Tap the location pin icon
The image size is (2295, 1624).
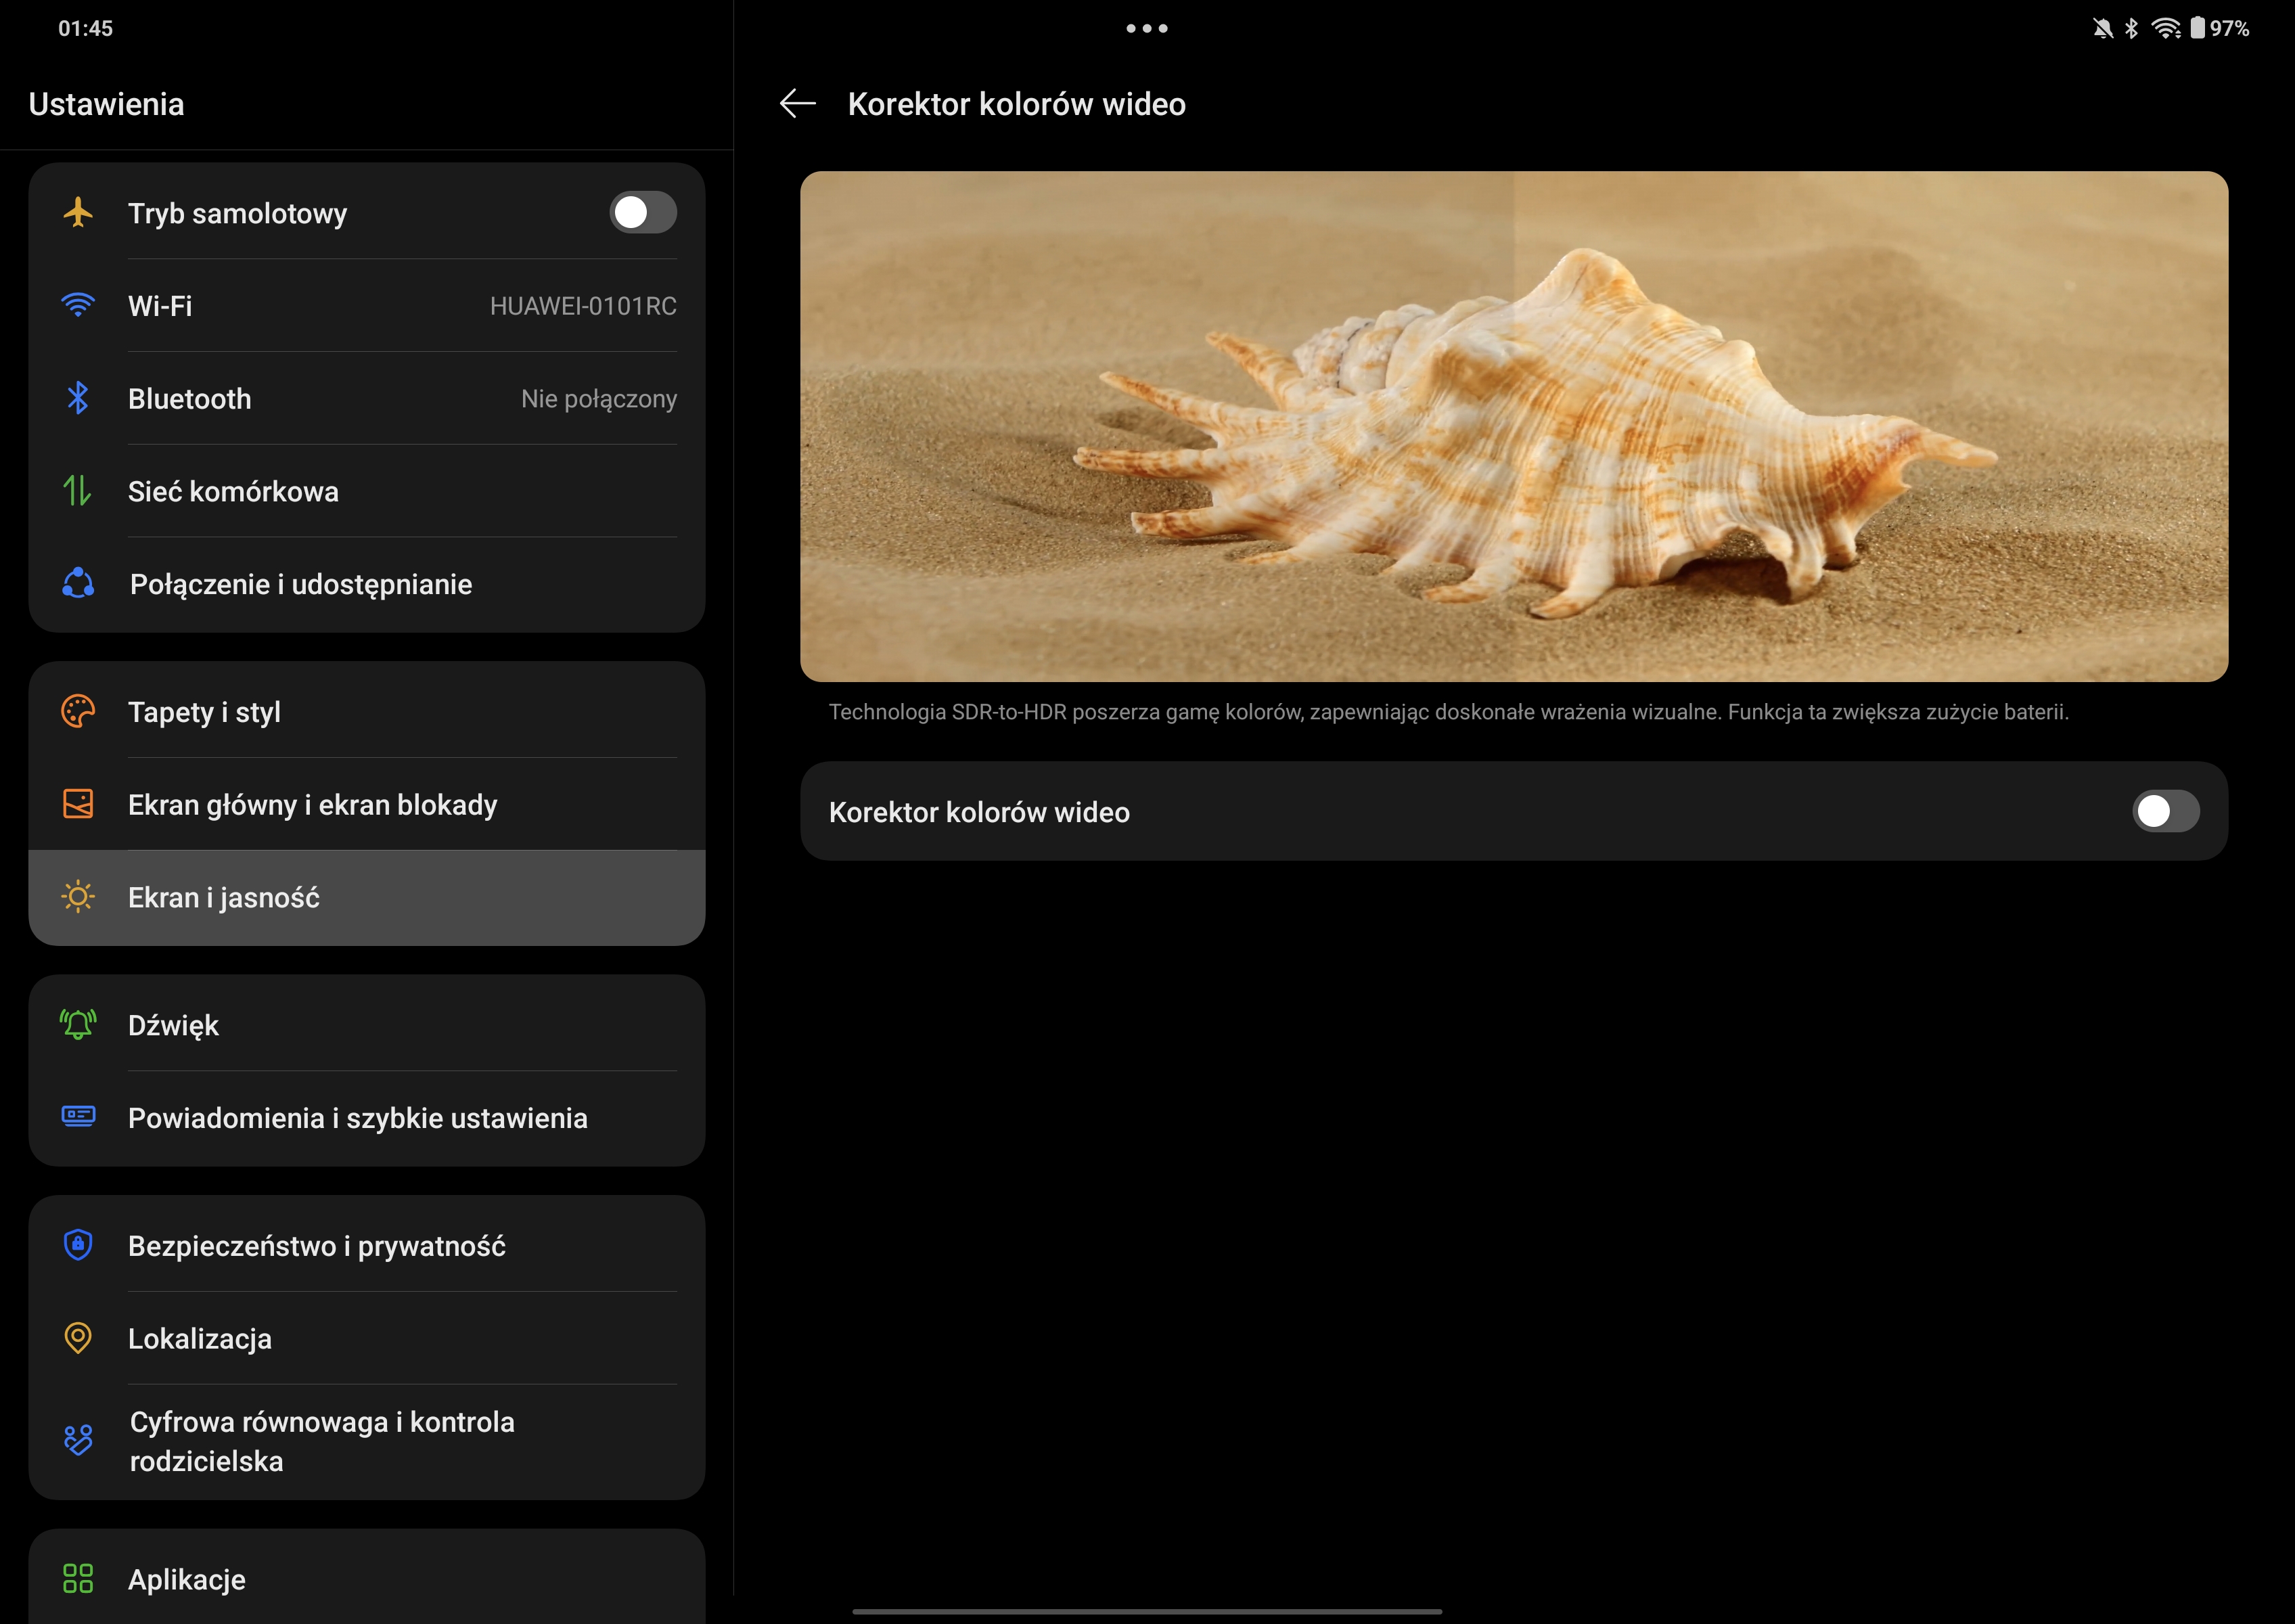(78, 1338)
